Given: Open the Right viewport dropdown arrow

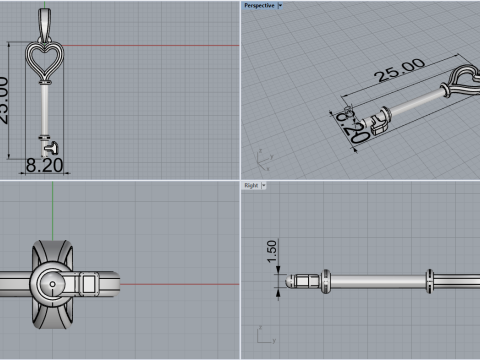Looking at the screenshot, I should tap(264, 185).
